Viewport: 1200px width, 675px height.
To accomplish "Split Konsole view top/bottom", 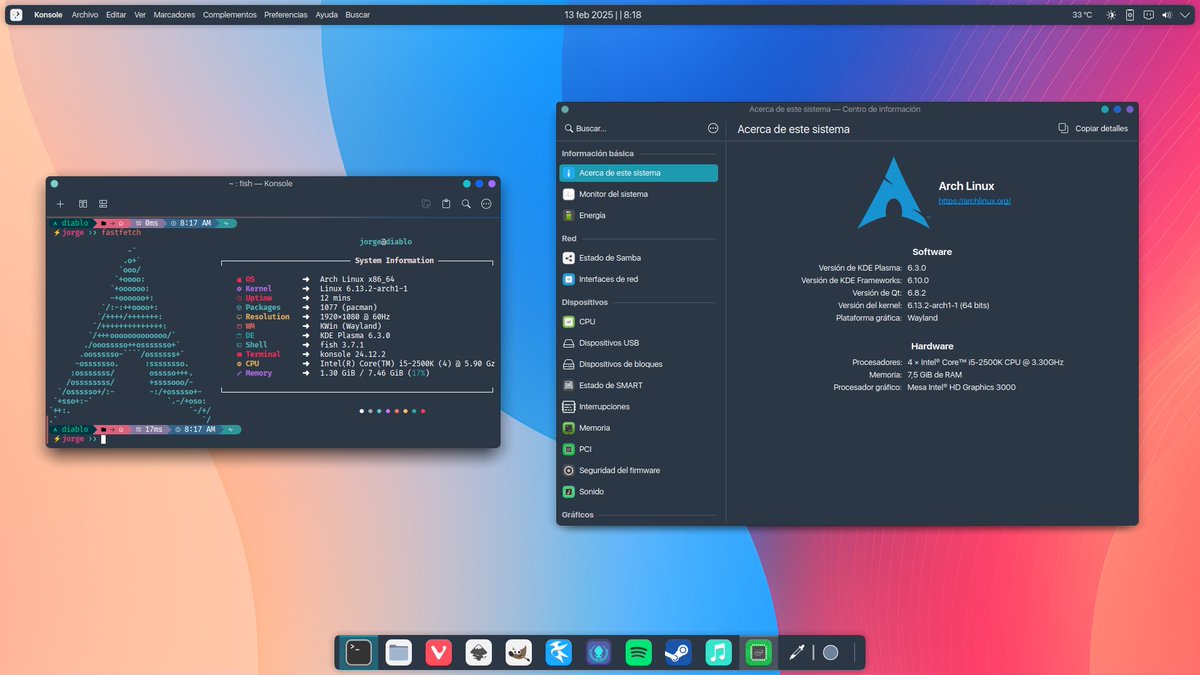I will pyautogui.click(x=103, y=204).
